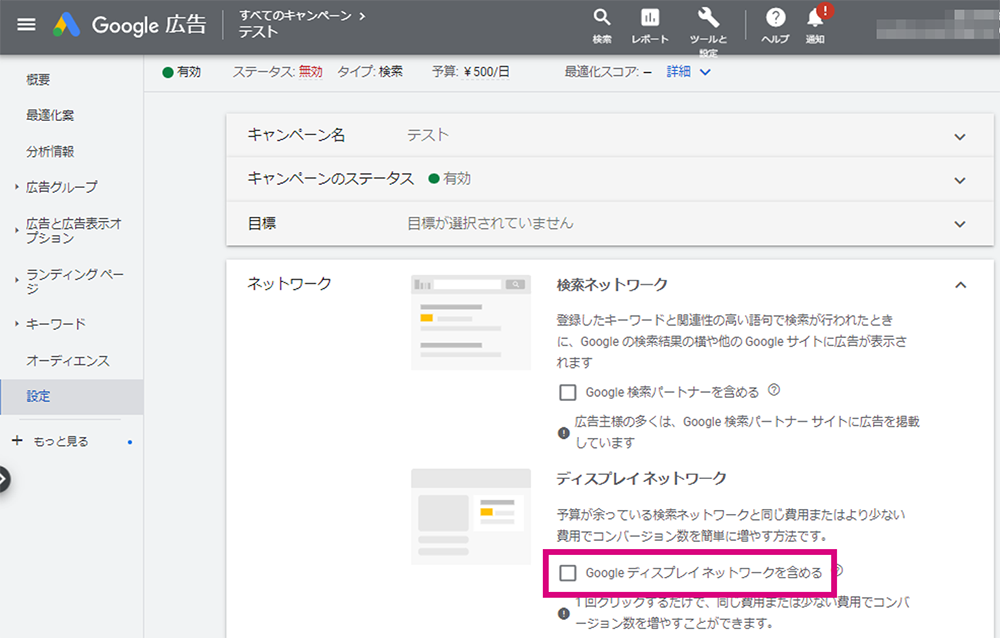The height and width of the screenshot is (638, 1000).
Task: Click すべてのキャンペーン breadcrumb link
Action: [x=295, y=15]
